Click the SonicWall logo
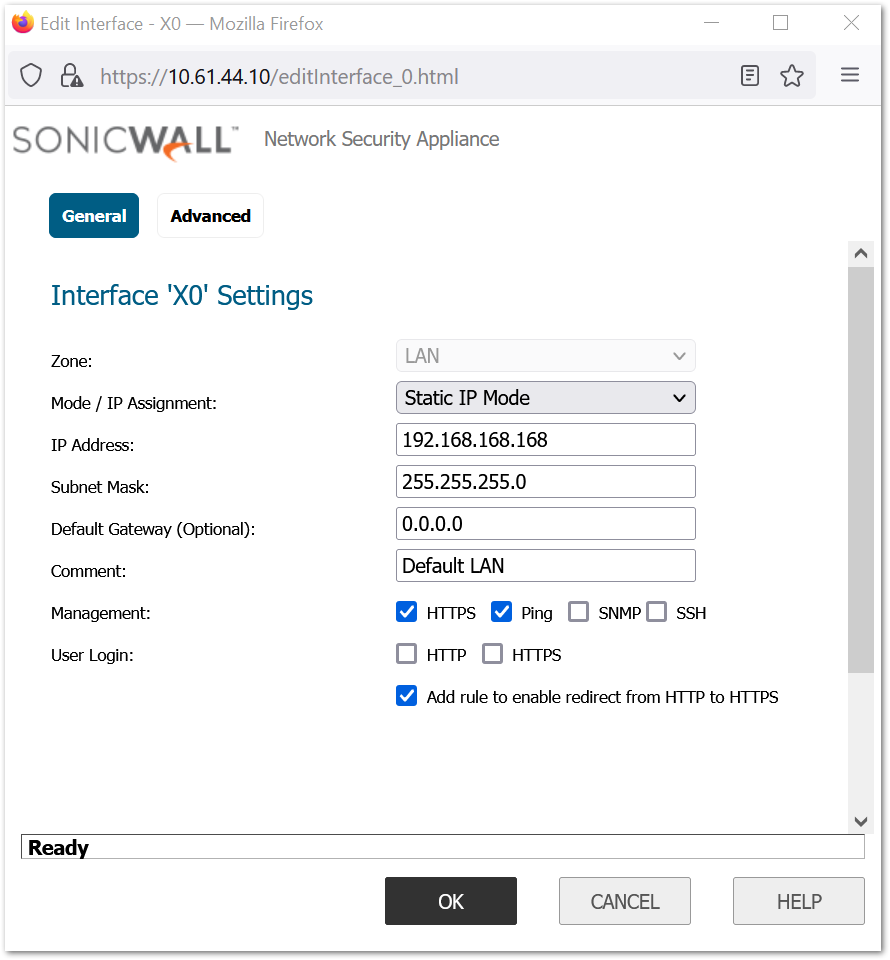890x960 pixels. [x=125, y=142]
